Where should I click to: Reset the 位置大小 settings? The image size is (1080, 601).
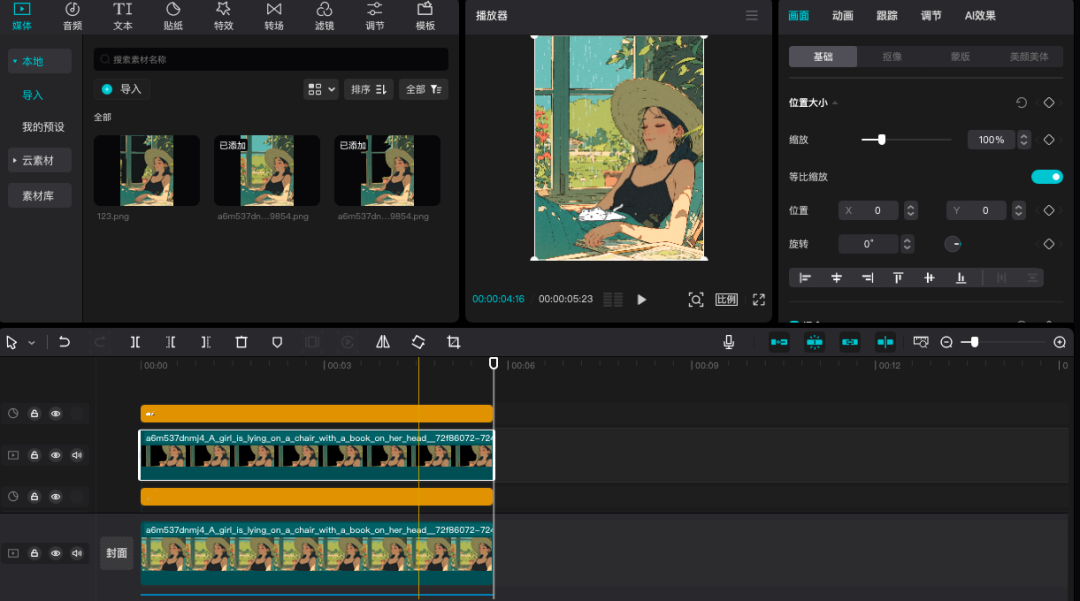(1021, 103)
